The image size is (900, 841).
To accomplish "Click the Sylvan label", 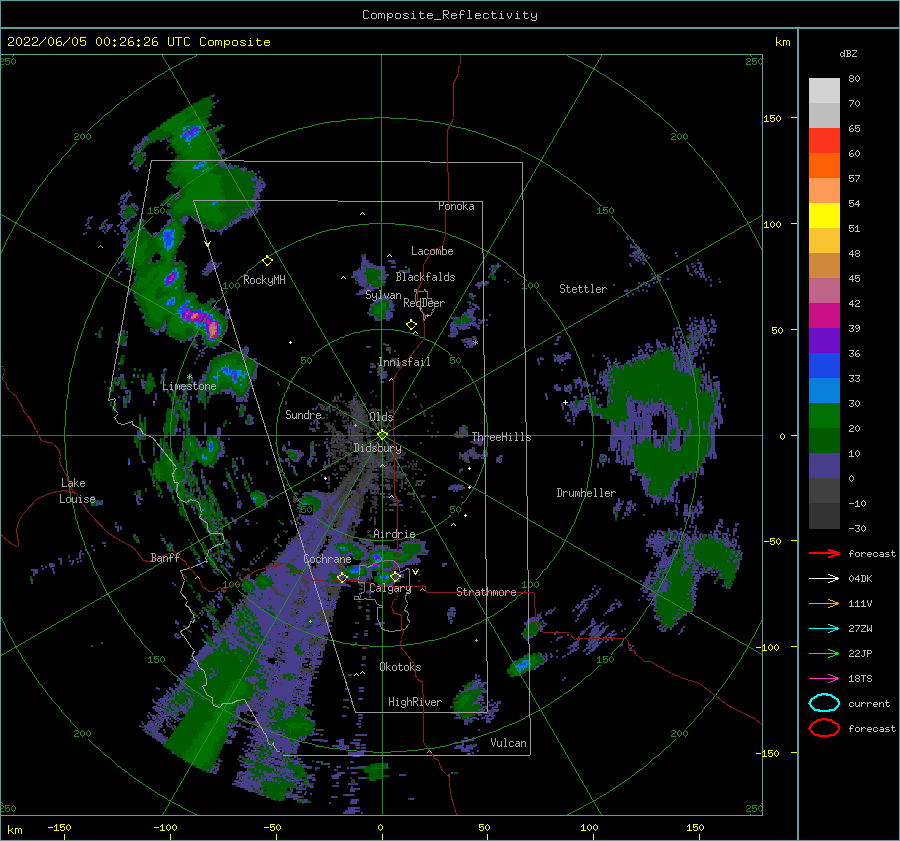I will pos(383,295).
